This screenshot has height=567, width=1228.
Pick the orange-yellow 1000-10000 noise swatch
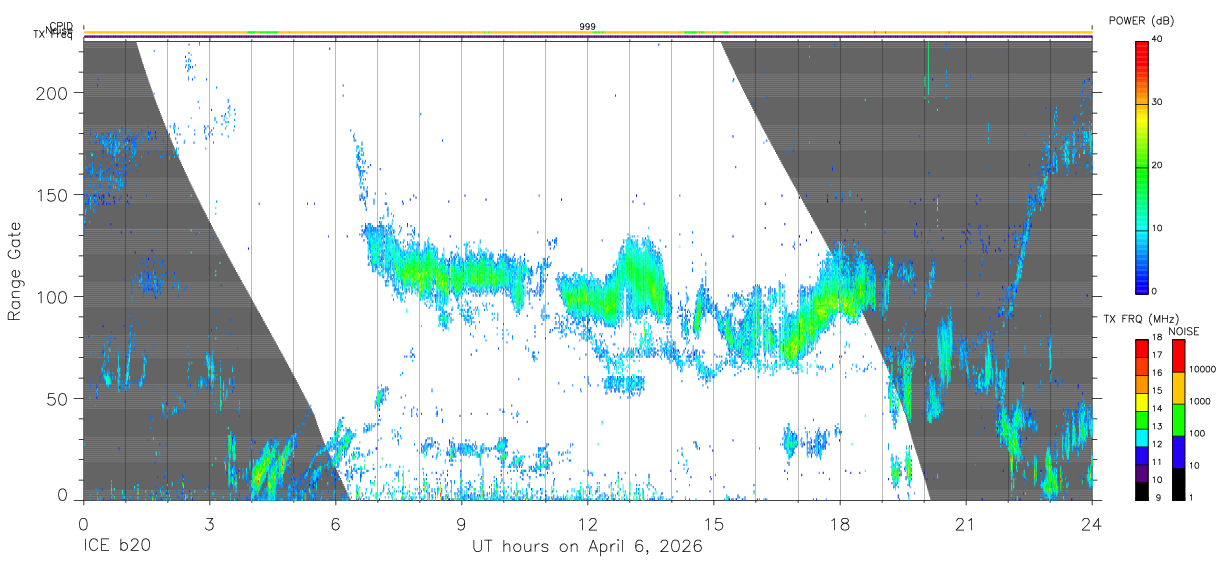coord(1177,389)
